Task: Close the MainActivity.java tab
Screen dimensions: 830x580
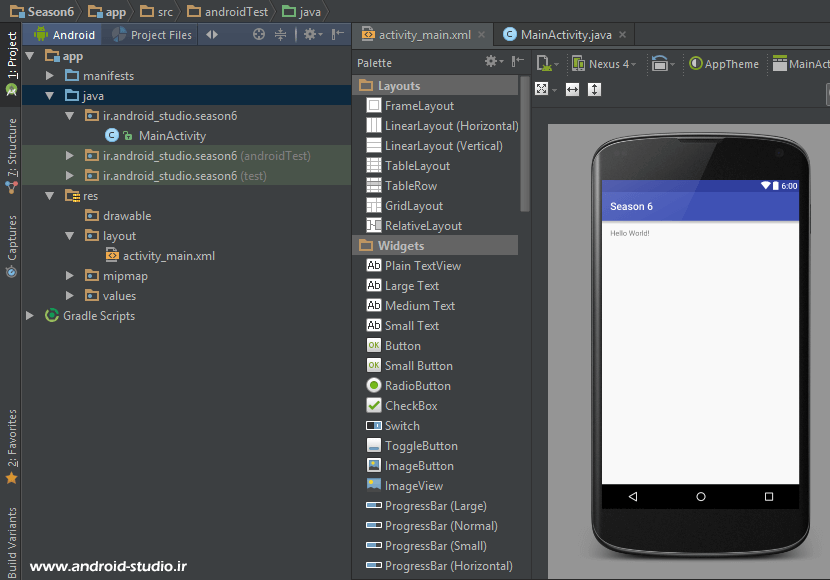Action: pos(622,35)
